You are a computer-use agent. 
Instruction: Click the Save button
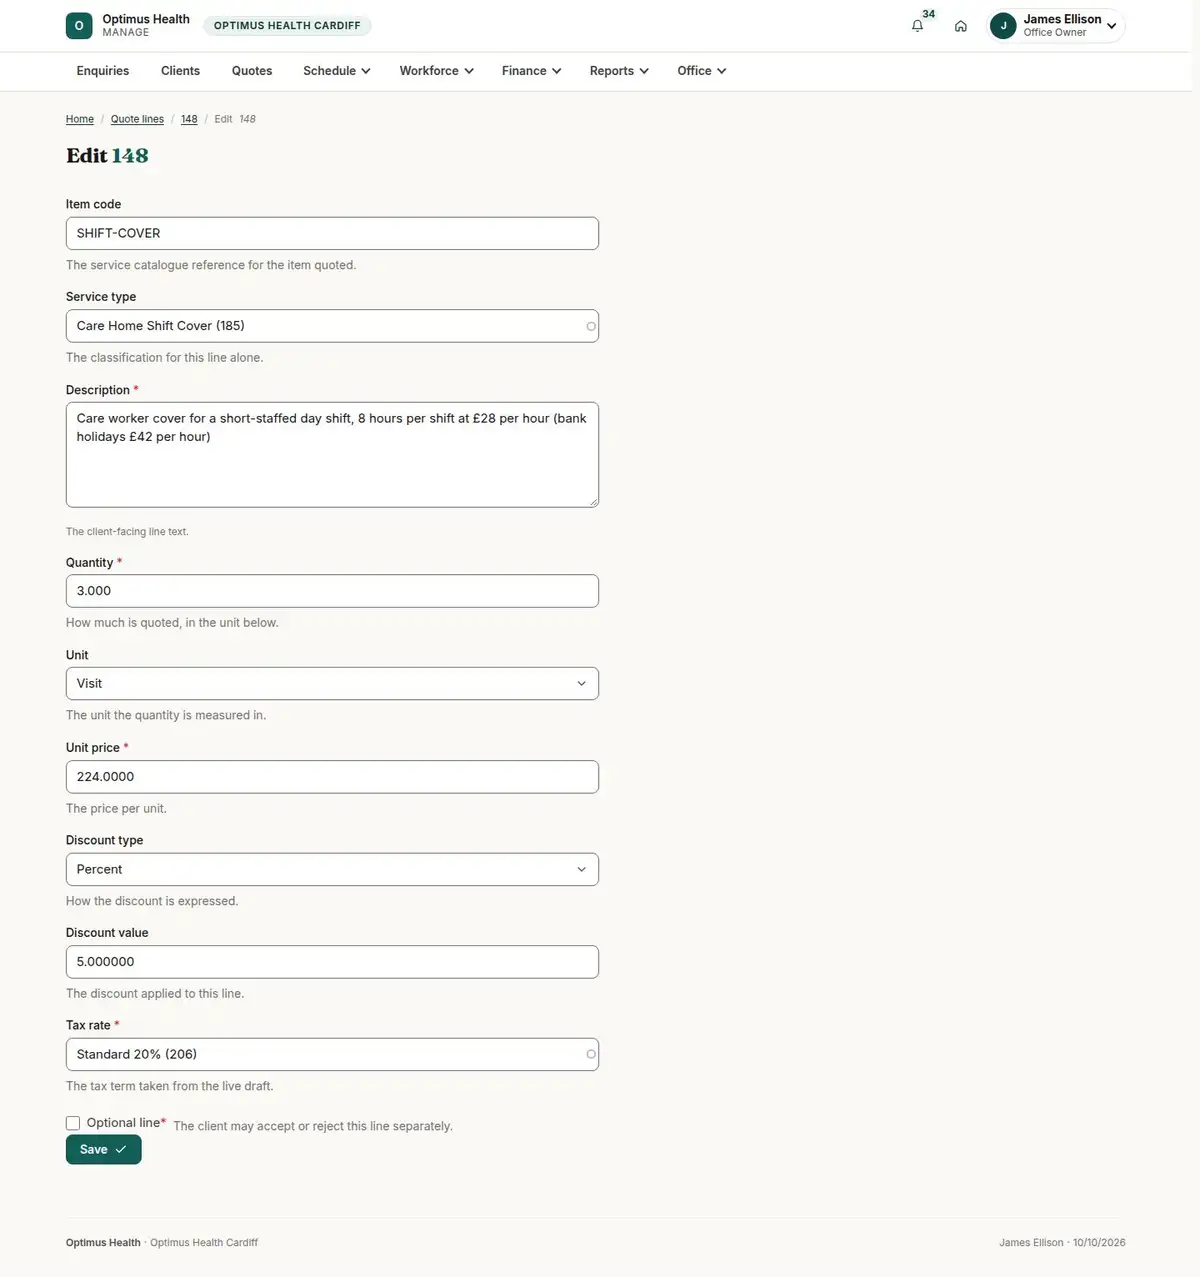pyautogui.click(x=104, y=1150)
